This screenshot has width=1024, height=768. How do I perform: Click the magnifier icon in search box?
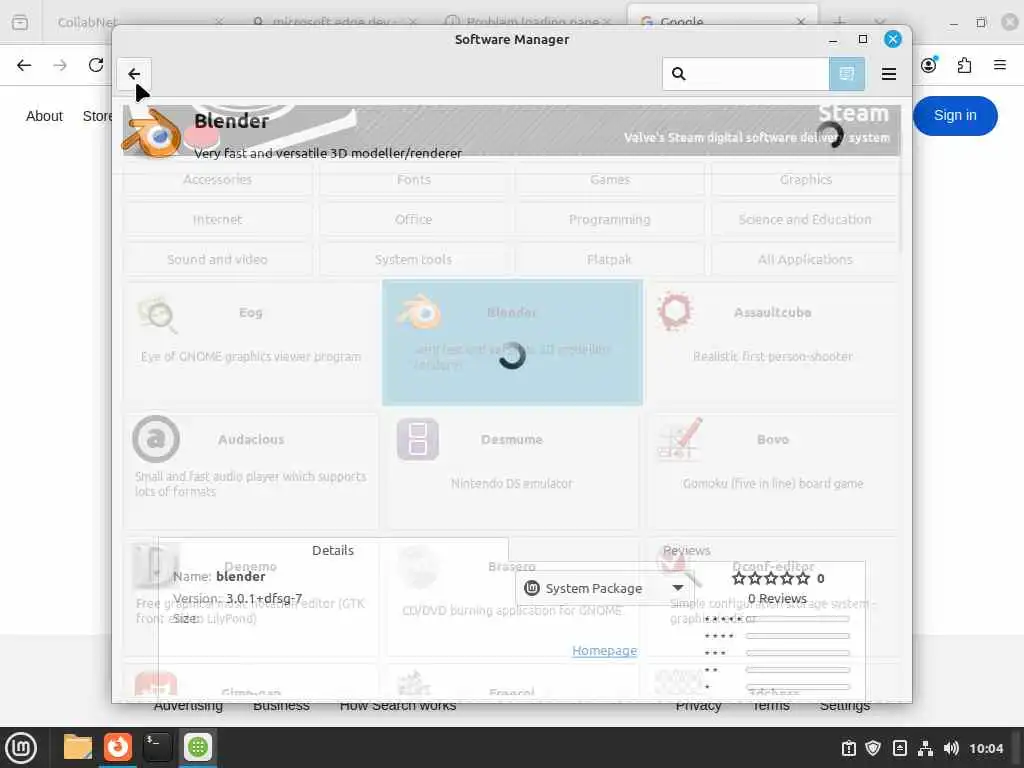(679, 74)
